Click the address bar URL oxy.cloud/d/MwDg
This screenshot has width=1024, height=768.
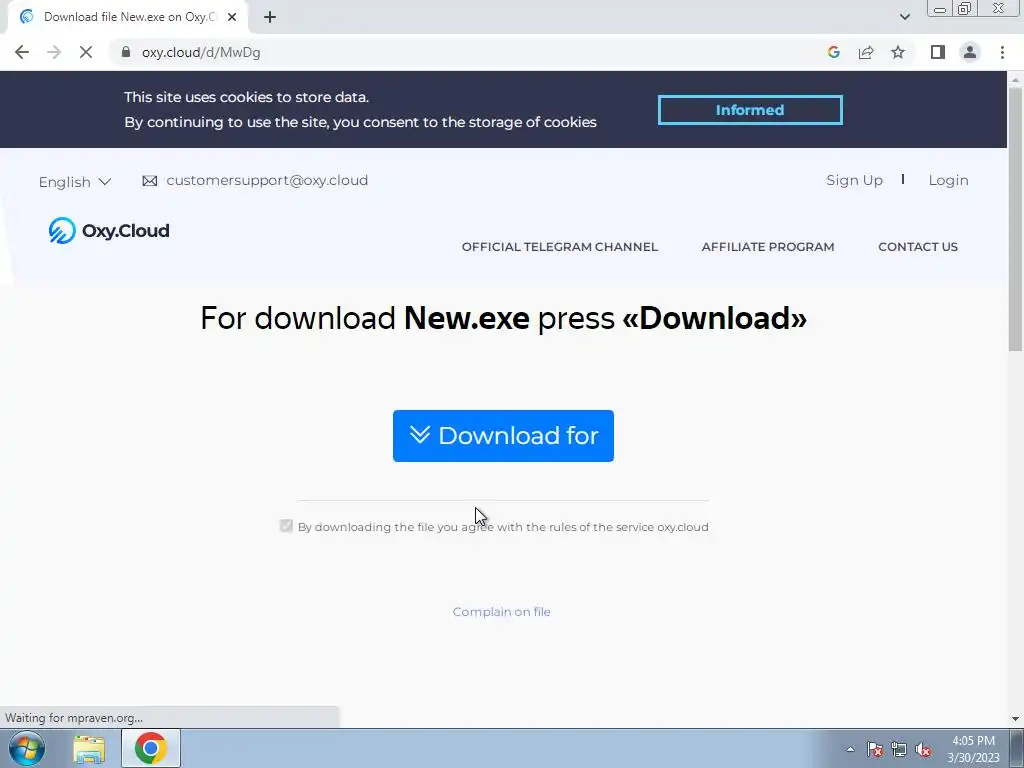click(x=201, y=52)
